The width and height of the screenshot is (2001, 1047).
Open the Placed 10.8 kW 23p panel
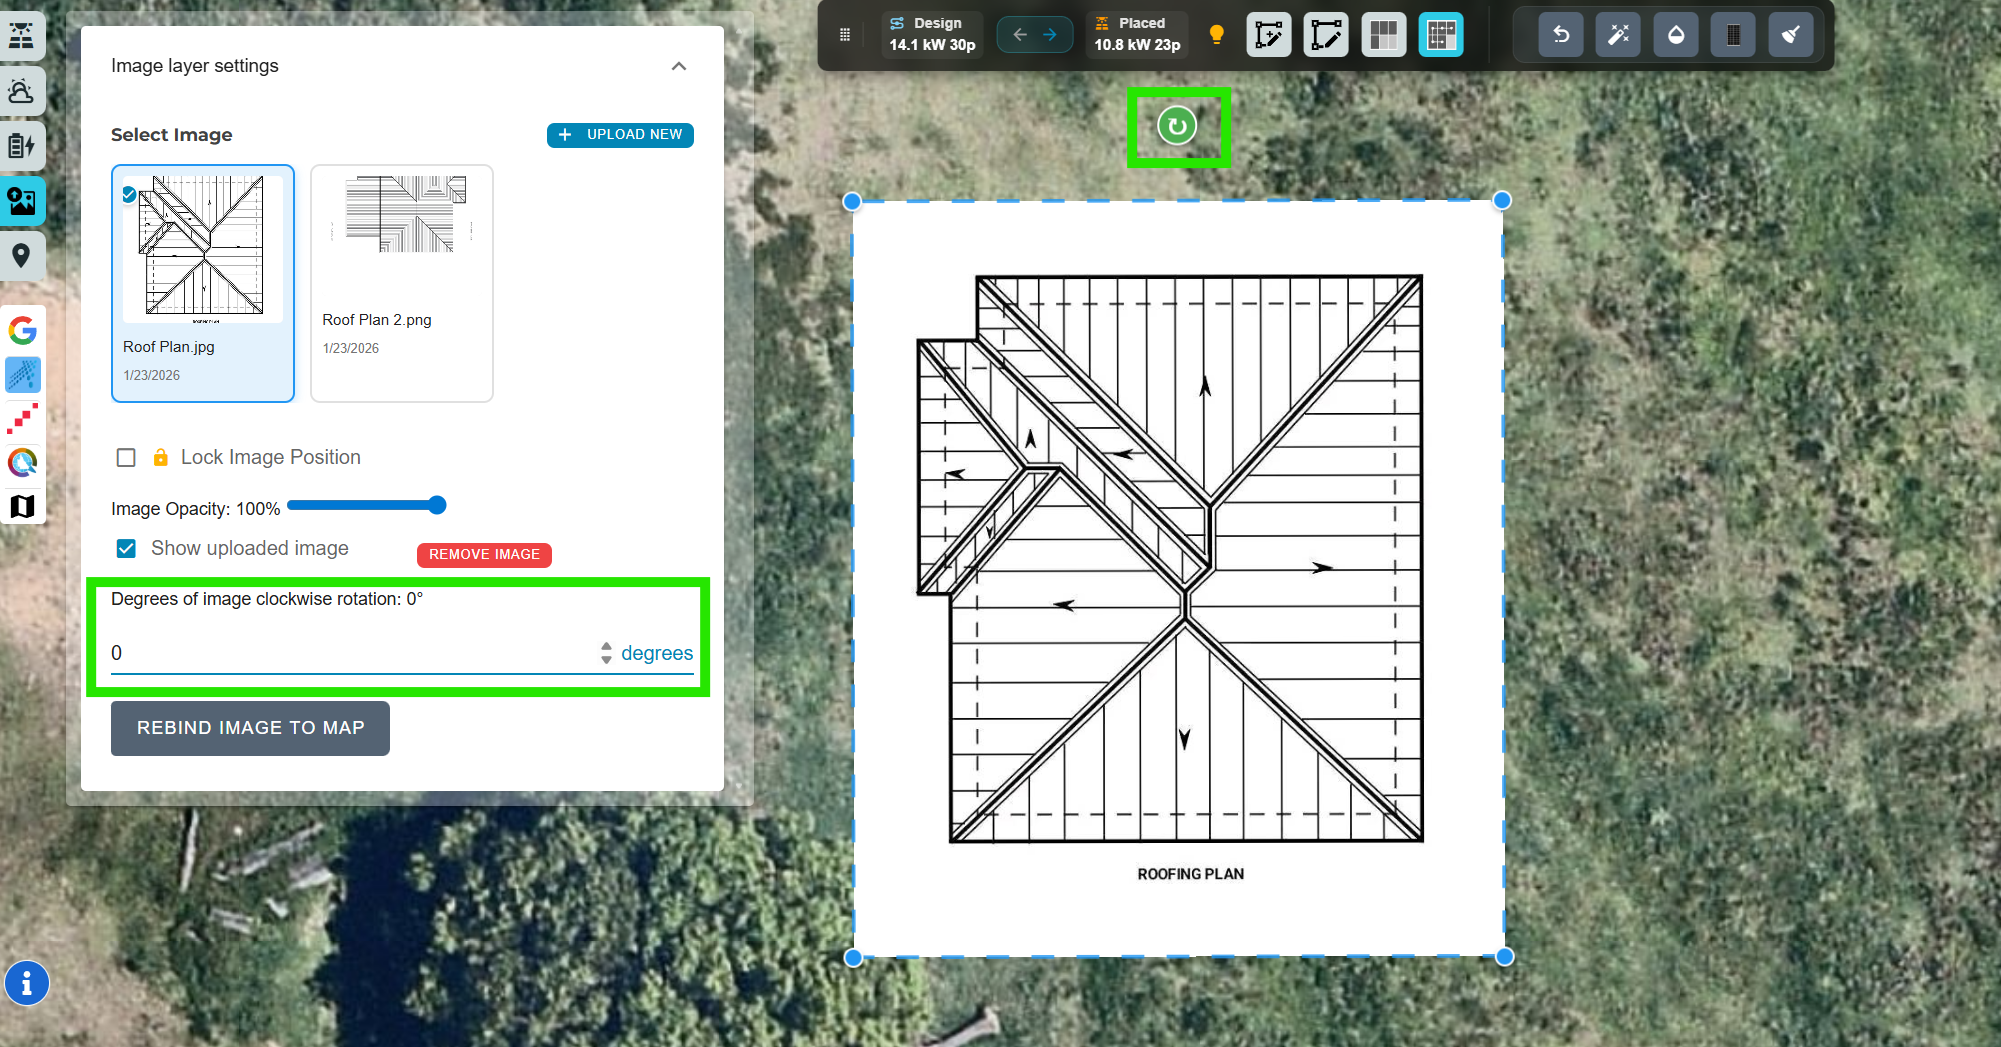coord(1136,35)
